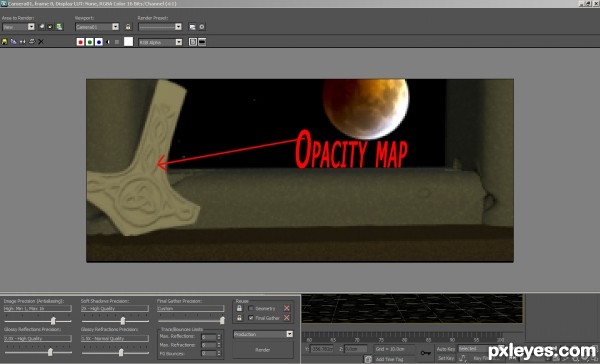The height and width of the screenshot is (364, 600).
Task: Toggle the Blue channel button
Action: click(x=99, y=42)
